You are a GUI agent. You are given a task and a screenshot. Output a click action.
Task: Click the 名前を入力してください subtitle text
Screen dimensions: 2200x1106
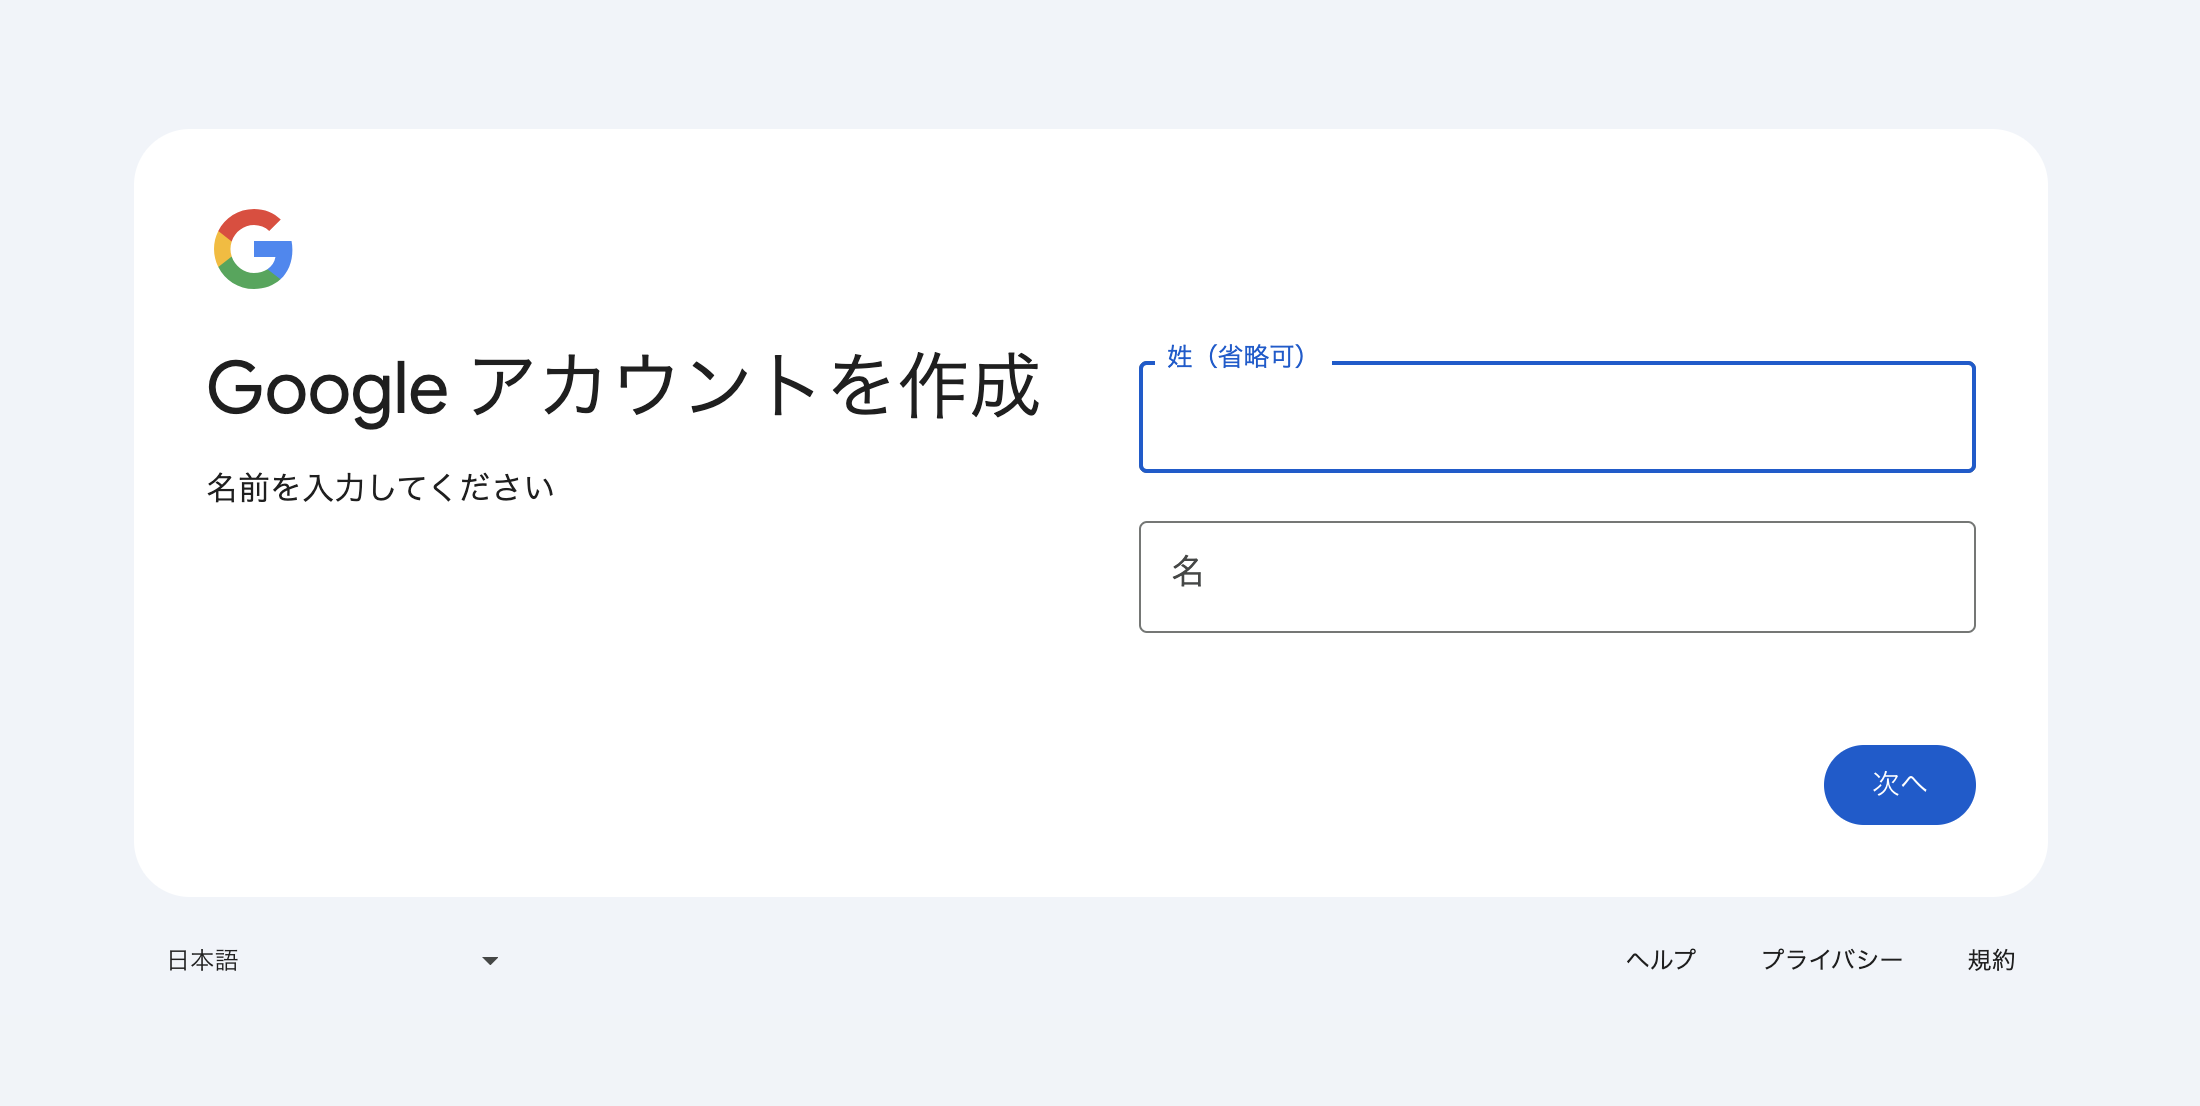pyautogui.click(x=380, y=488)
